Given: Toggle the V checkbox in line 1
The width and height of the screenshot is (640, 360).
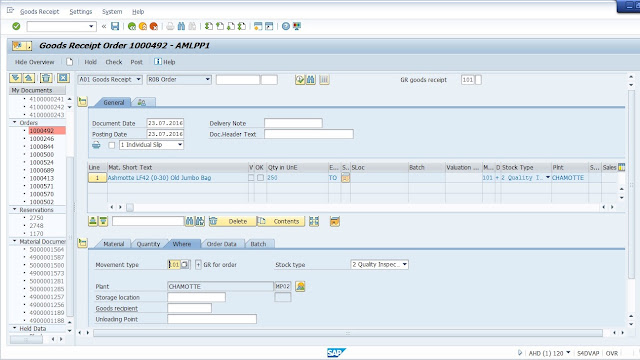Looking at the screenshot, I should [x=251, y=178].
